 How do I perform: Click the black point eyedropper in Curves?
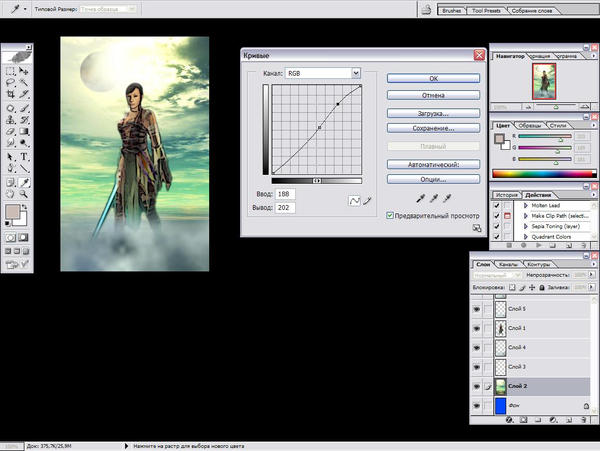click(420, 198)
